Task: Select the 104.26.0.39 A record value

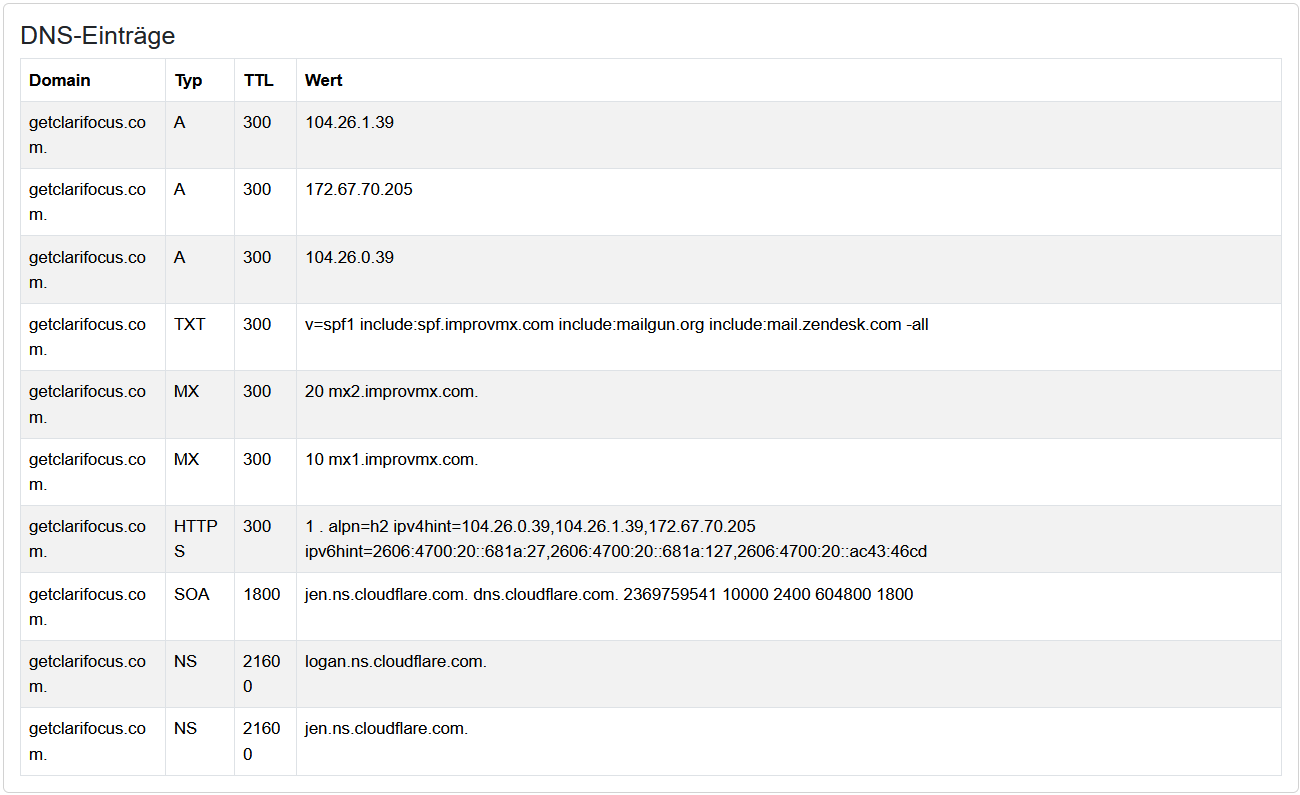Action: click(x=349, y=257)
